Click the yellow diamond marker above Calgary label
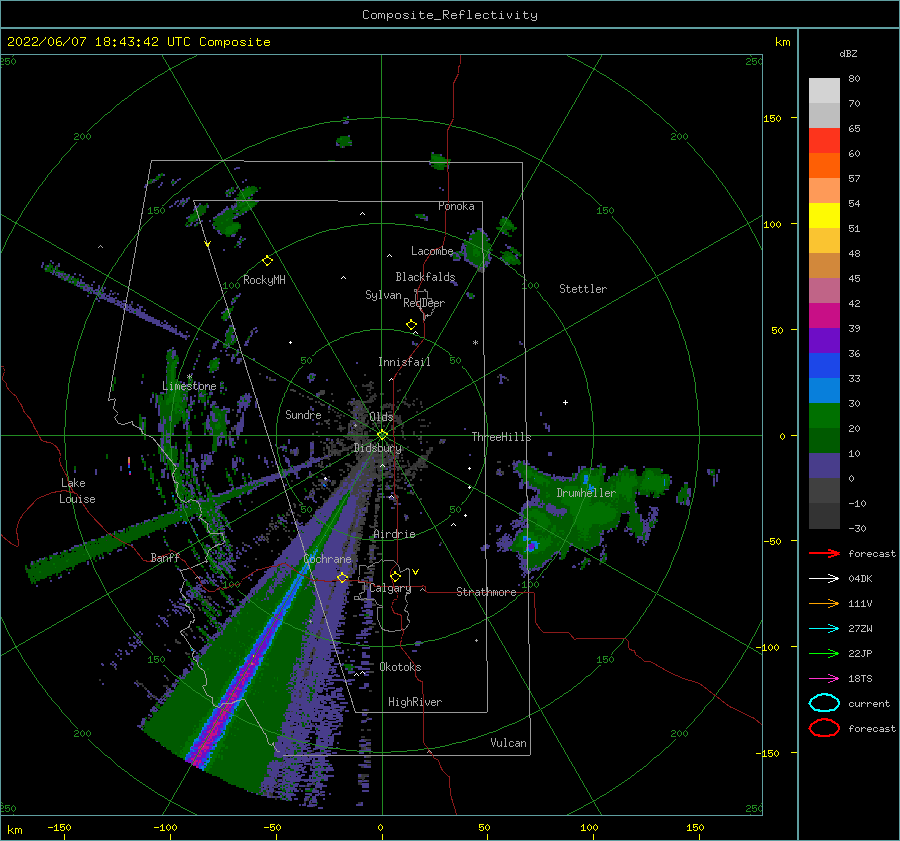This screenshot has height=841, width=900. 395,576
